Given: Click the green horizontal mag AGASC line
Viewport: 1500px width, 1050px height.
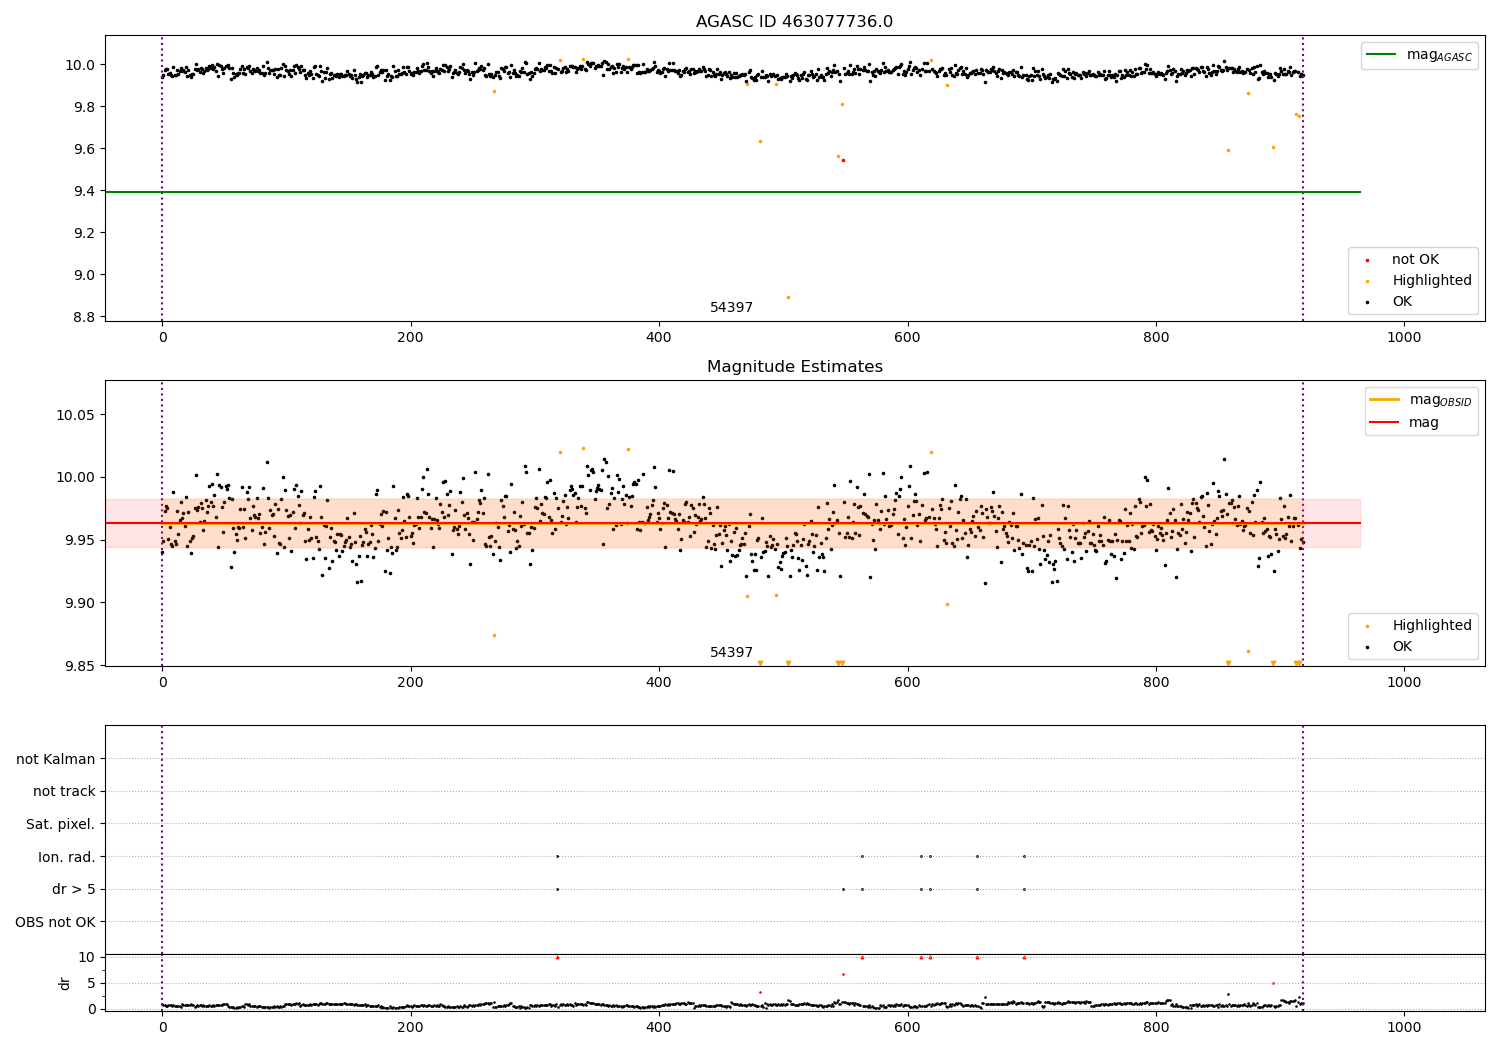Looking at the screenshot, I should 733,192.
